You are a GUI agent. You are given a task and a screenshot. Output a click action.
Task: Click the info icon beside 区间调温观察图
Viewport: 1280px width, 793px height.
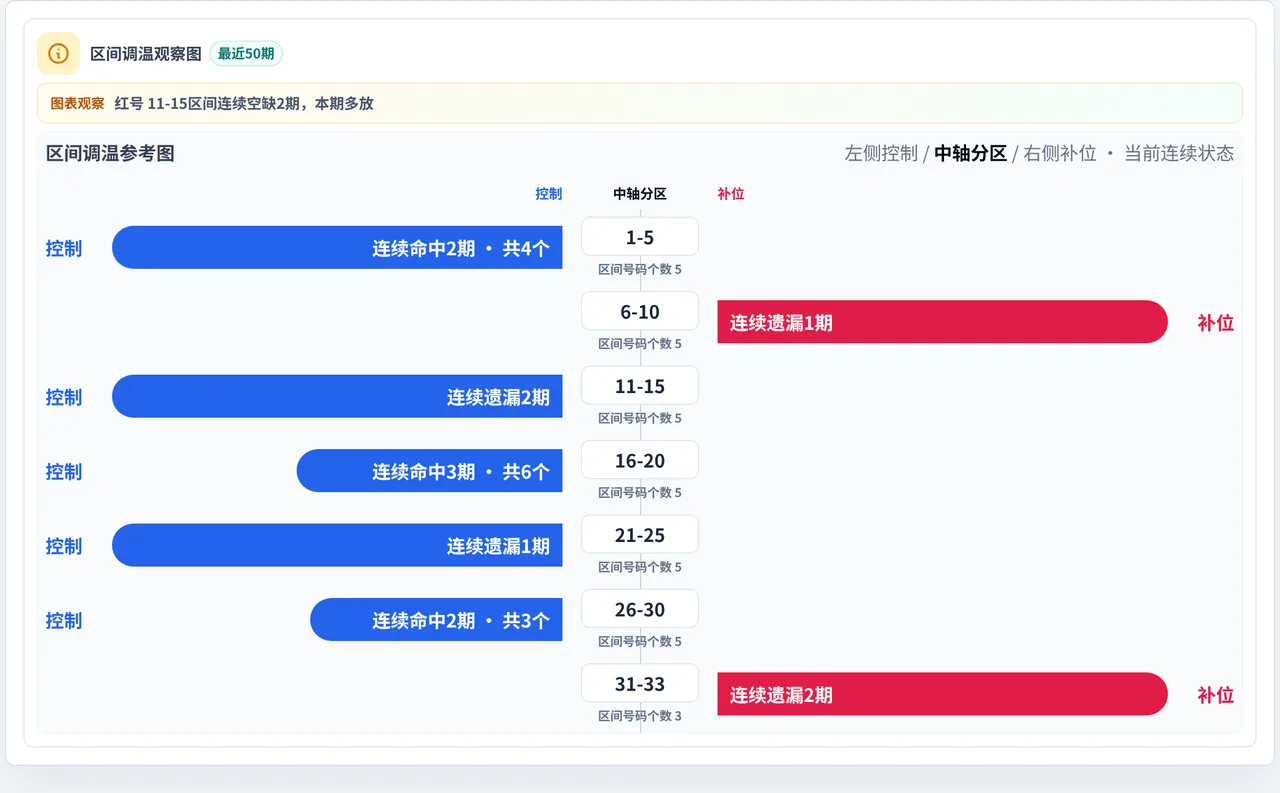pyautogui.click(x=58, y=53)
